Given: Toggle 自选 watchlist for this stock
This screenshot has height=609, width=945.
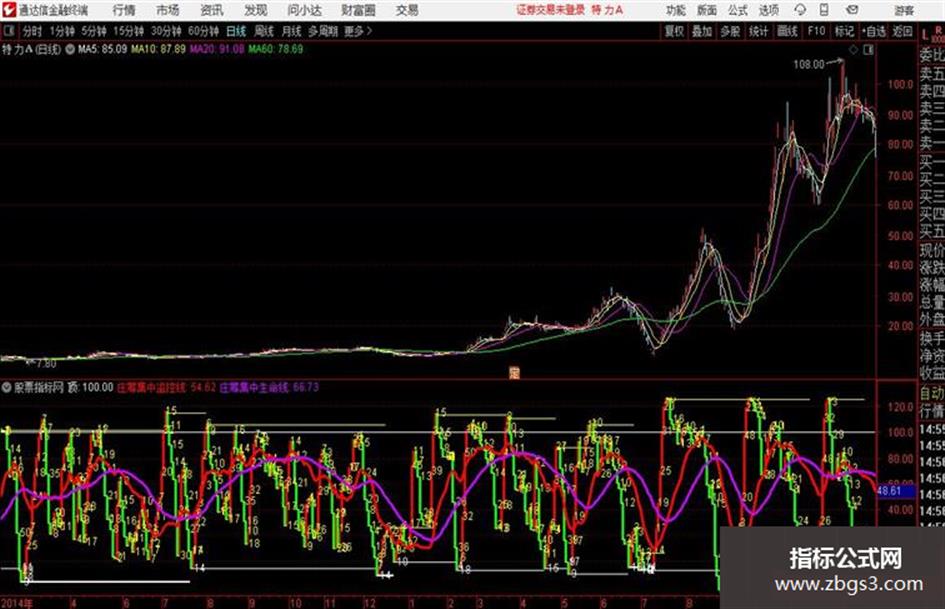Looking at the screenshot, I should coord(873,31).
